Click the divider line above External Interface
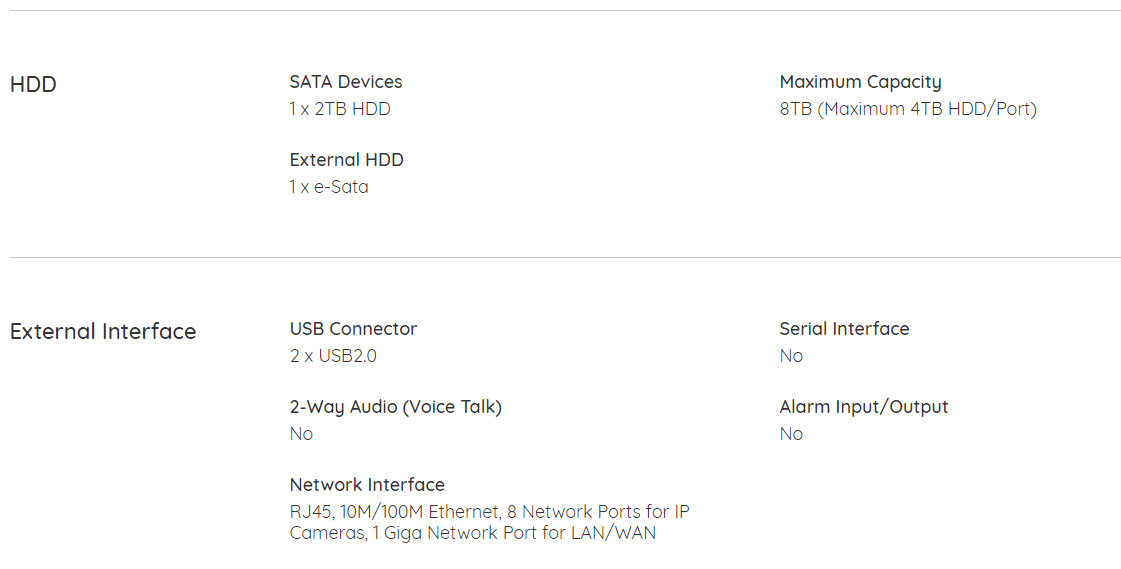 tap(565, 257)
